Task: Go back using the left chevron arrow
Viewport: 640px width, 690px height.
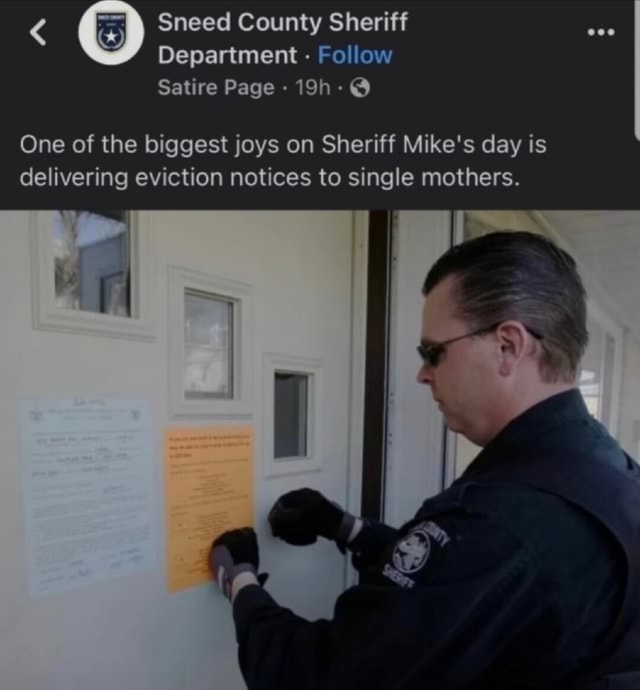Action: 38,33
